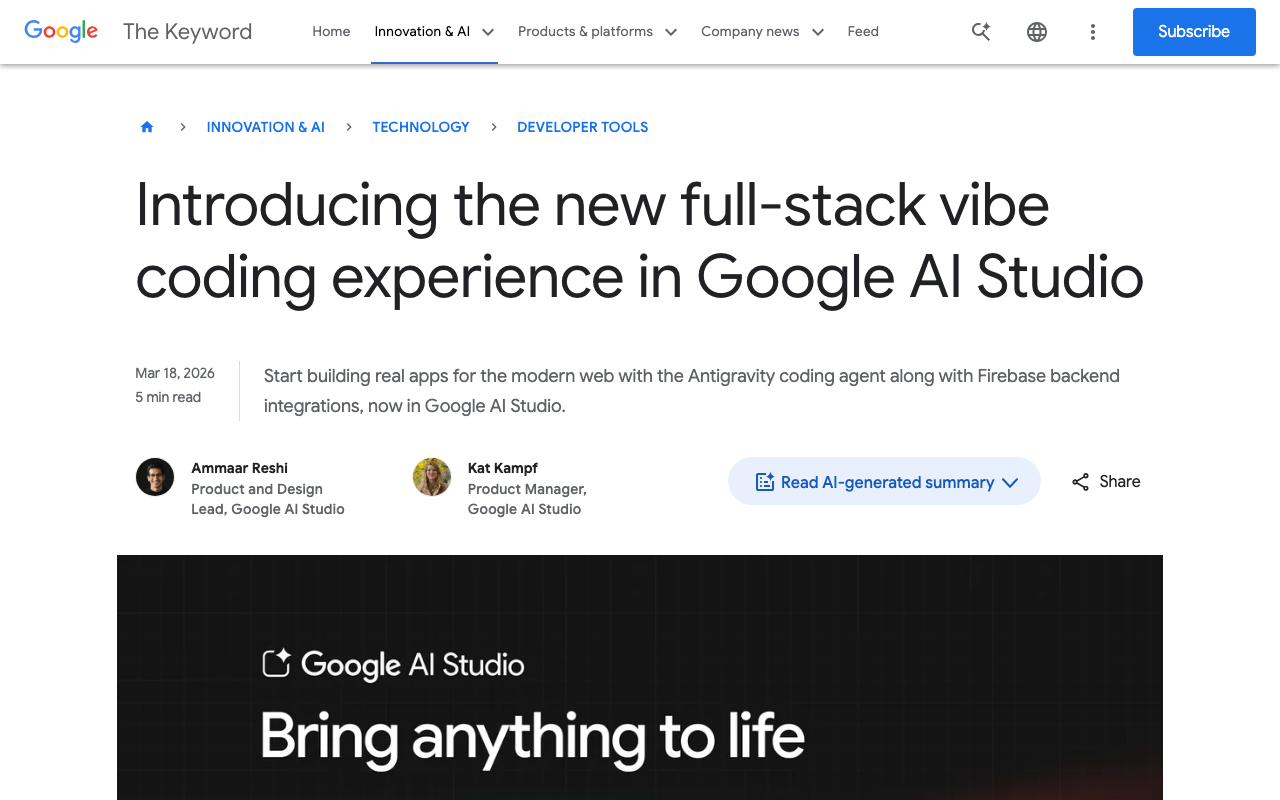Click the blue Subscribe button
Screen dimensions: 1280x800
pyautogui.click(x=1194, y=32)
